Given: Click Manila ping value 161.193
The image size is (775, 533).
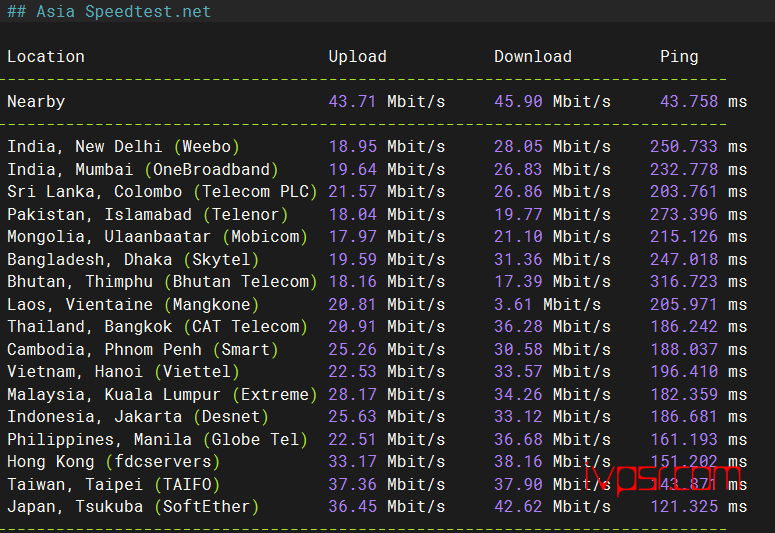Looking at the screenshot, I should (x=684, y=440).
